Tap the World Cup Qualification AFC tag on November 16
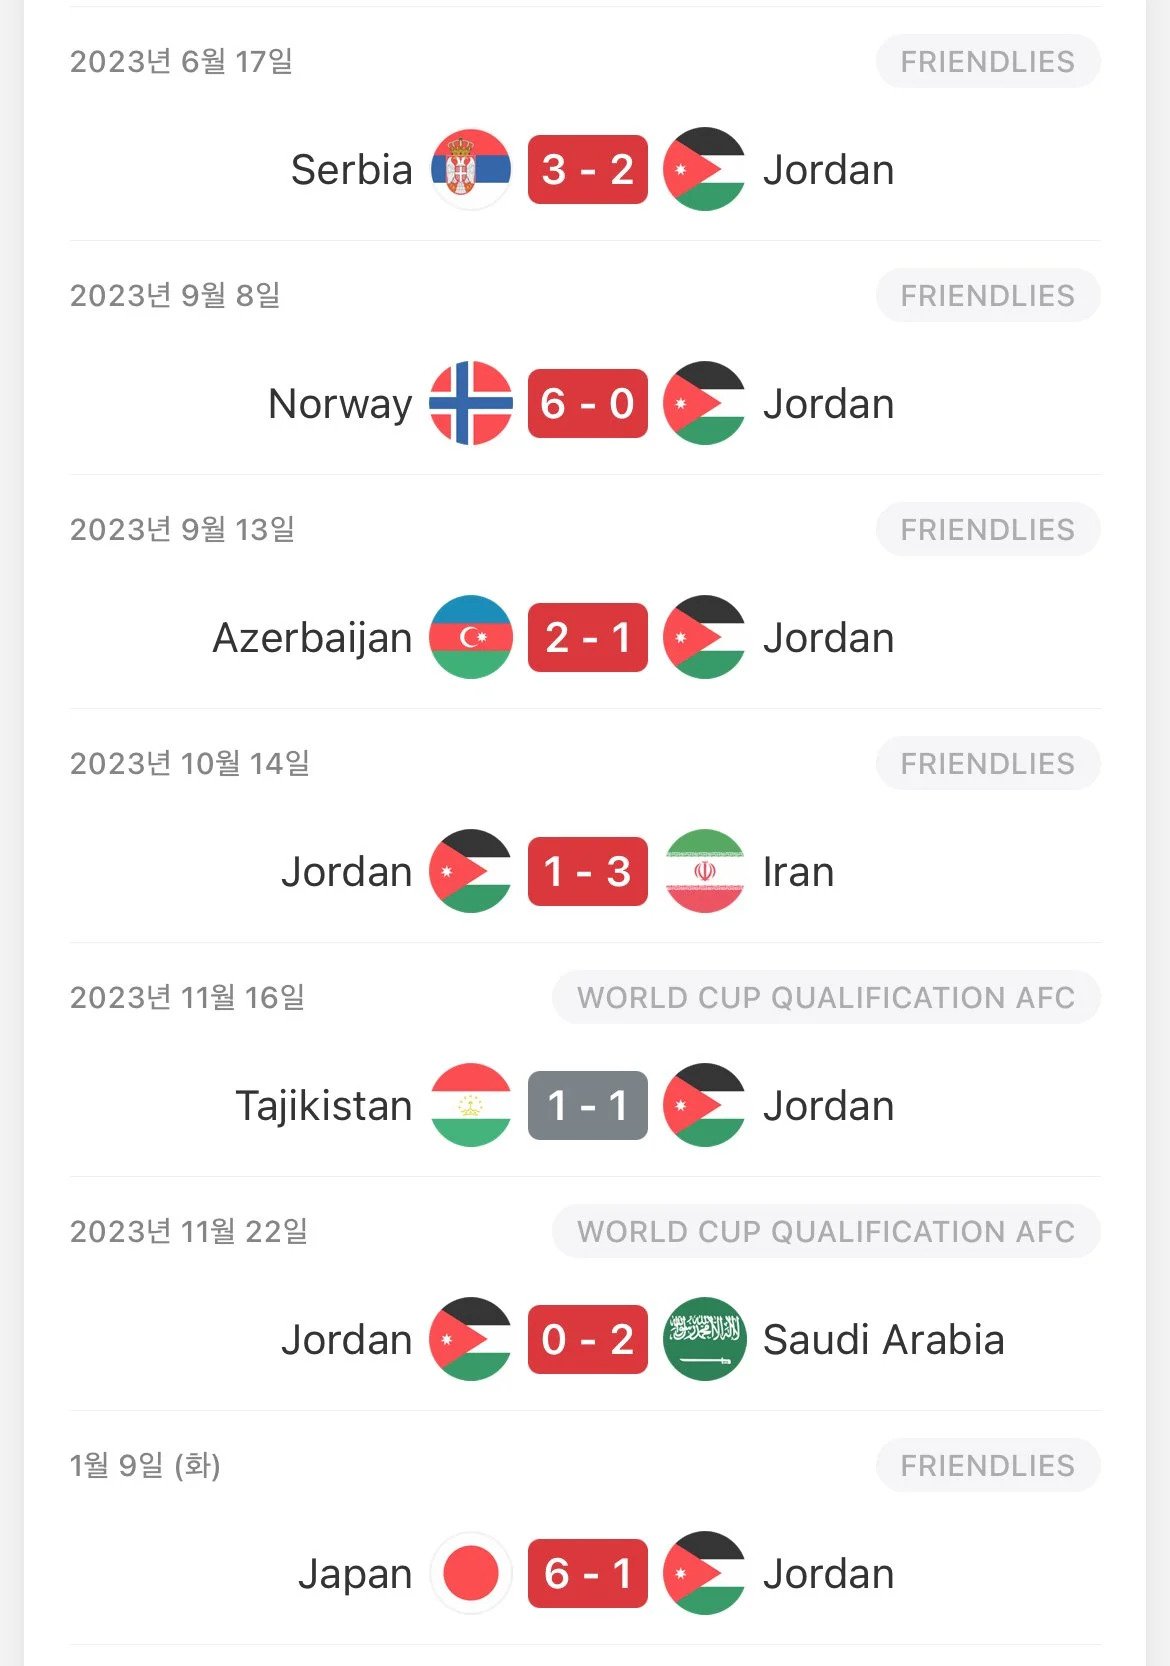This screenshot has height=1666, width=1170. point(826,998)
